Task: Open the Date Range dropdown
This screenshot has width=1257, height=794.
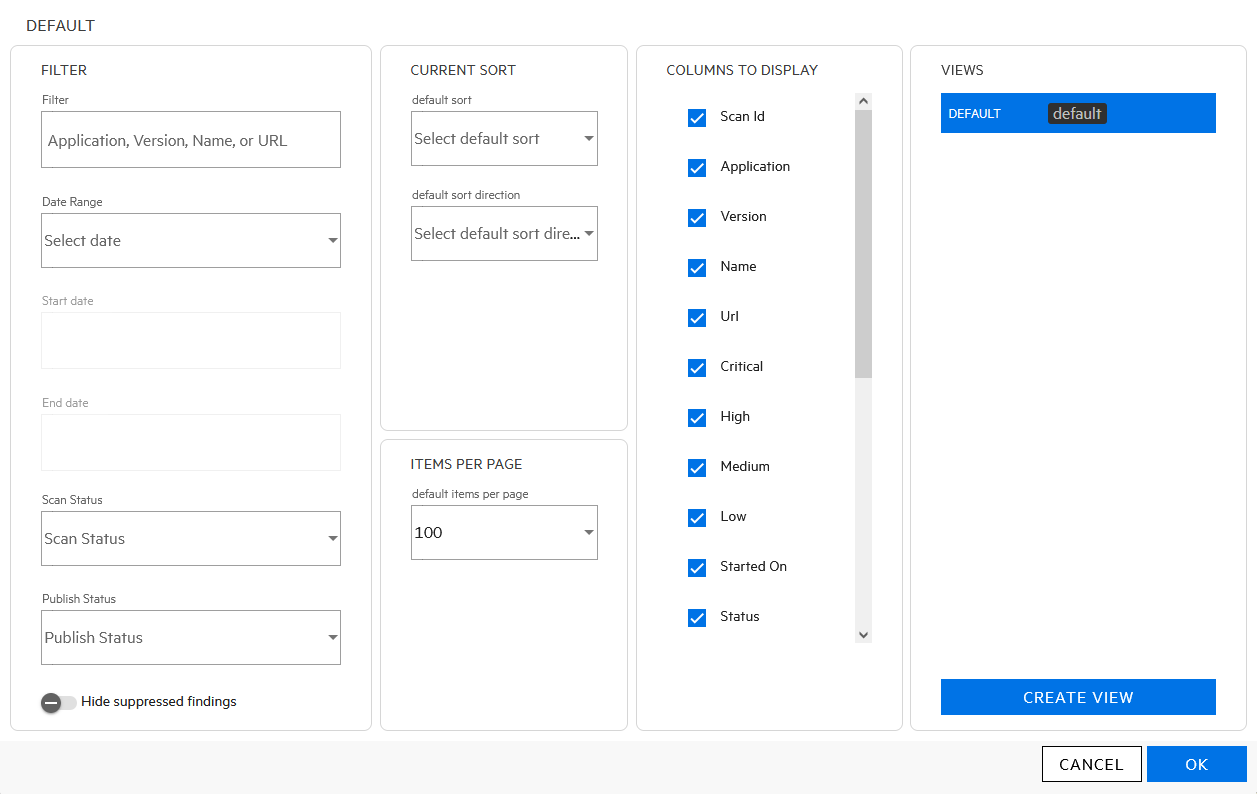Action: coord(190,240)
